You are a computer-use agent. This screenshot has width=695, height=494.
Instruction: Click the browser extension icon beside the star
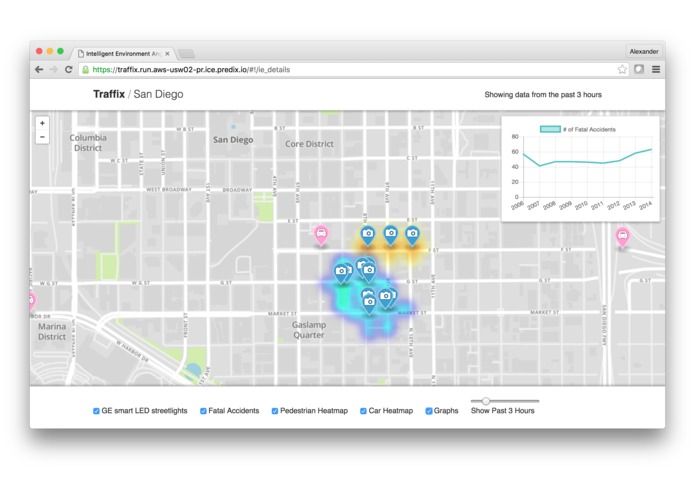click(639, 69)
